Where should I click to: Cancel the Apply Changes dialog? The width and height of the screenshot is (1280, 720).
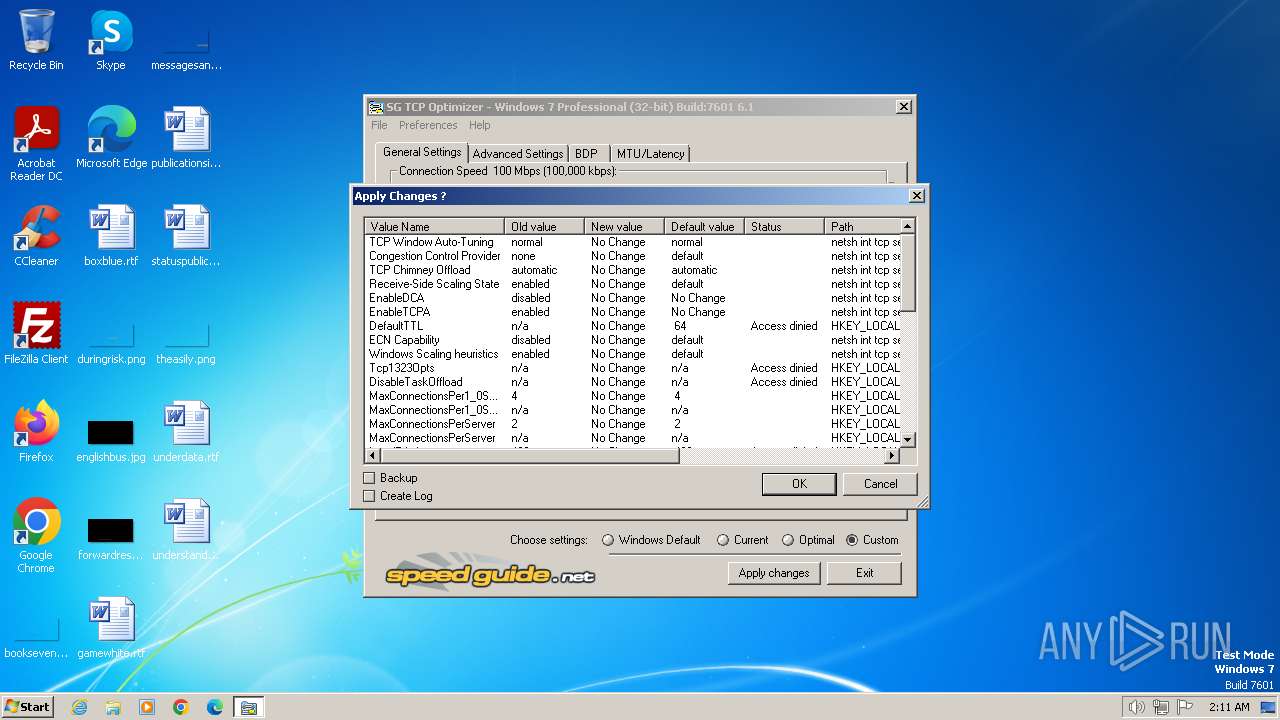point(880,484)
